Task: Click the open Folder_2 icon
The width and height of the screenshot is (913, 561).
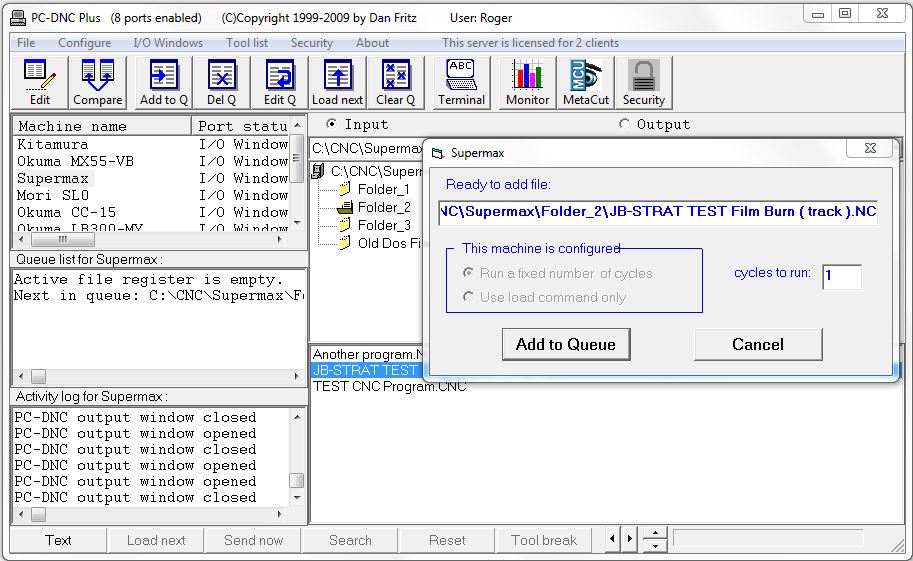Action: (345, 207)
